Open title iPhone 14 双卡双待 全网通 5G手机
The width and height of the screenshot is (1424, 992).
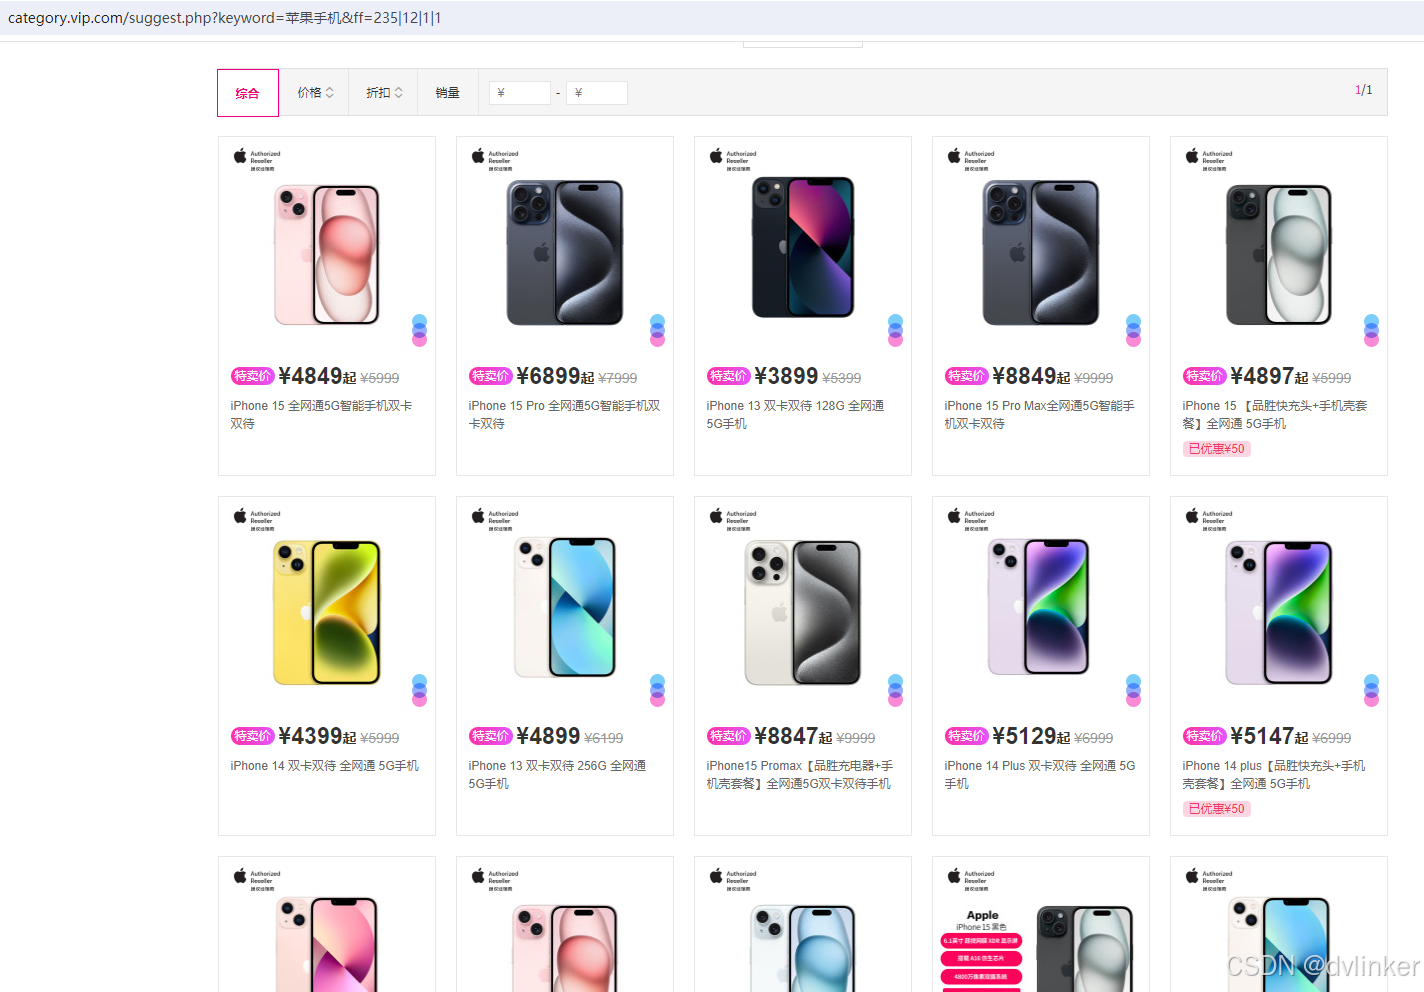tap(325, 766)
